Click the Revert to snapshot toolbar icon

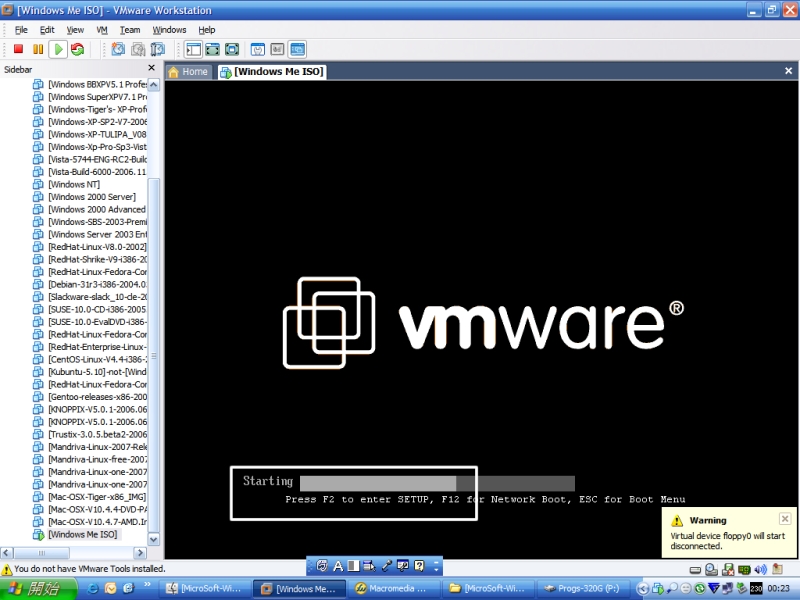(138, 49)
